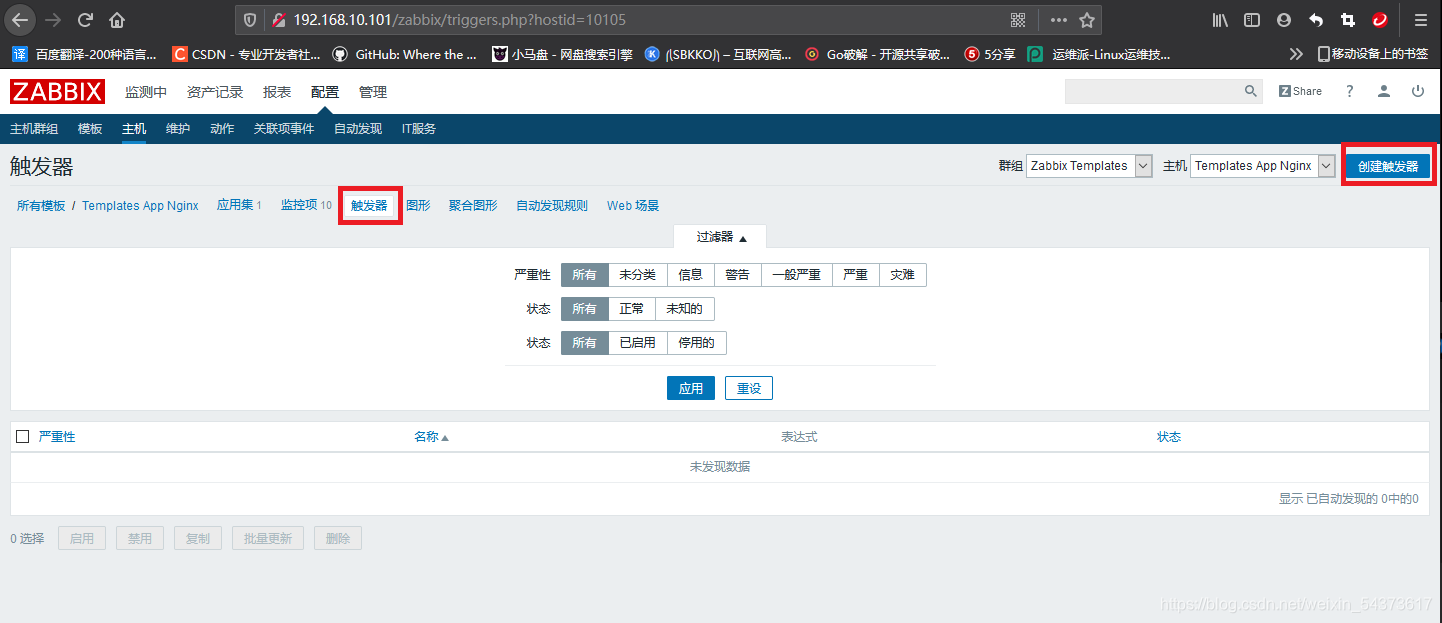Image resolution: width=1442 pixels, height=623 pixels.
Task: Open the GitHub bookmark
Action: point(404,54)
